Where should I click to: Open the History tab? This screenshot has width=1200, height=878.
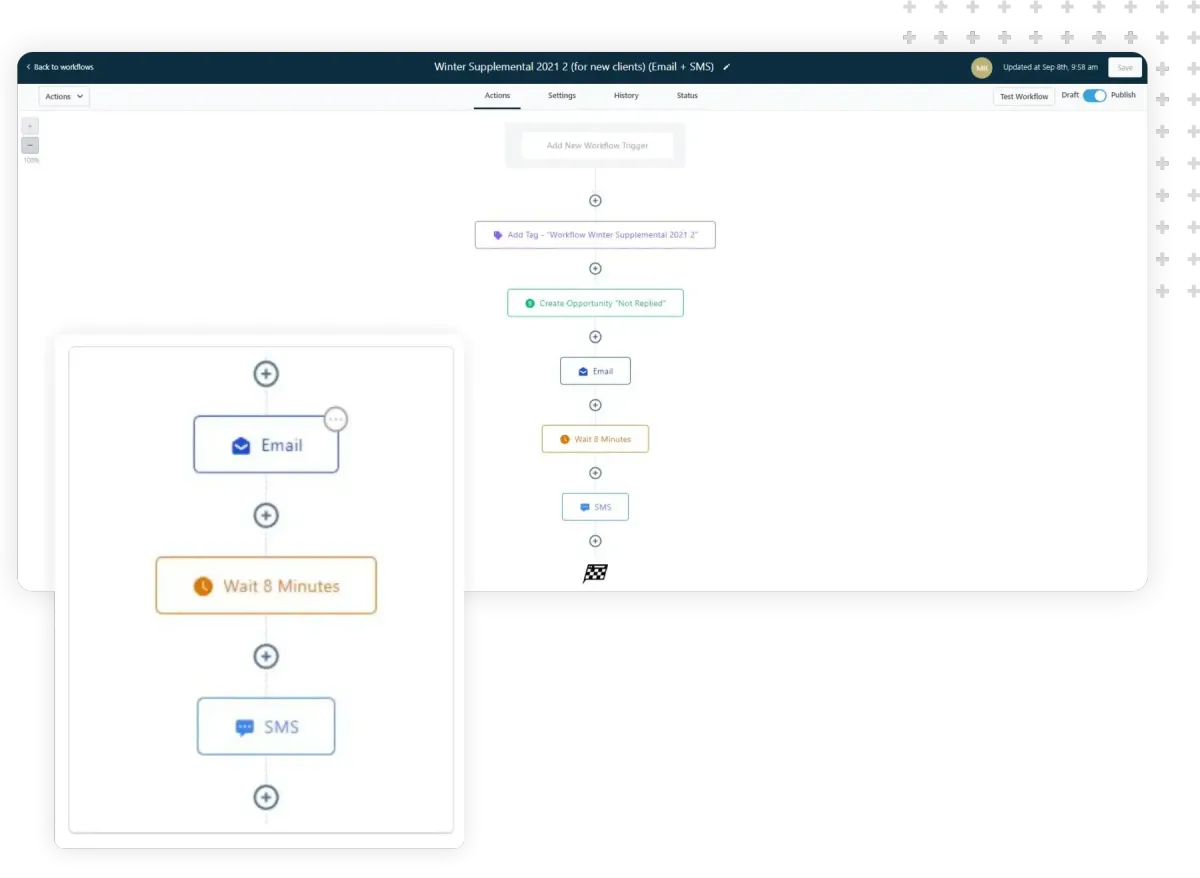tap(626, 96)
